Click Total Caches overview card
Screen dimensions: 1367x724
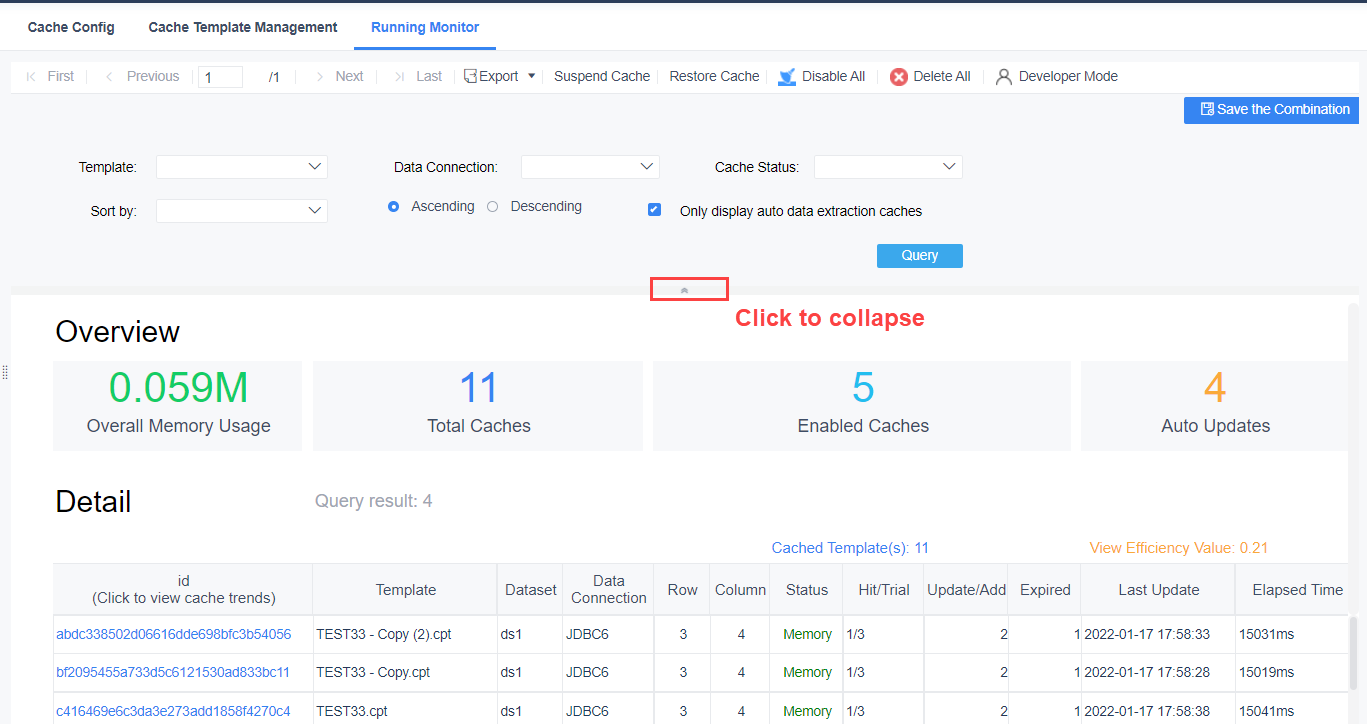click(x=478, y=406)
